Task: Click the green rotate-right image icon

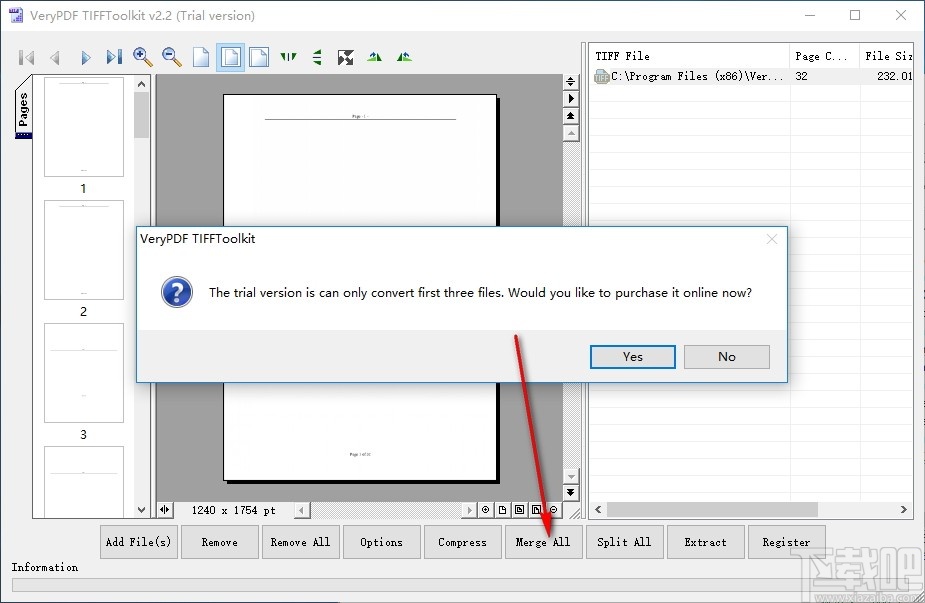Action: (403, 57)
